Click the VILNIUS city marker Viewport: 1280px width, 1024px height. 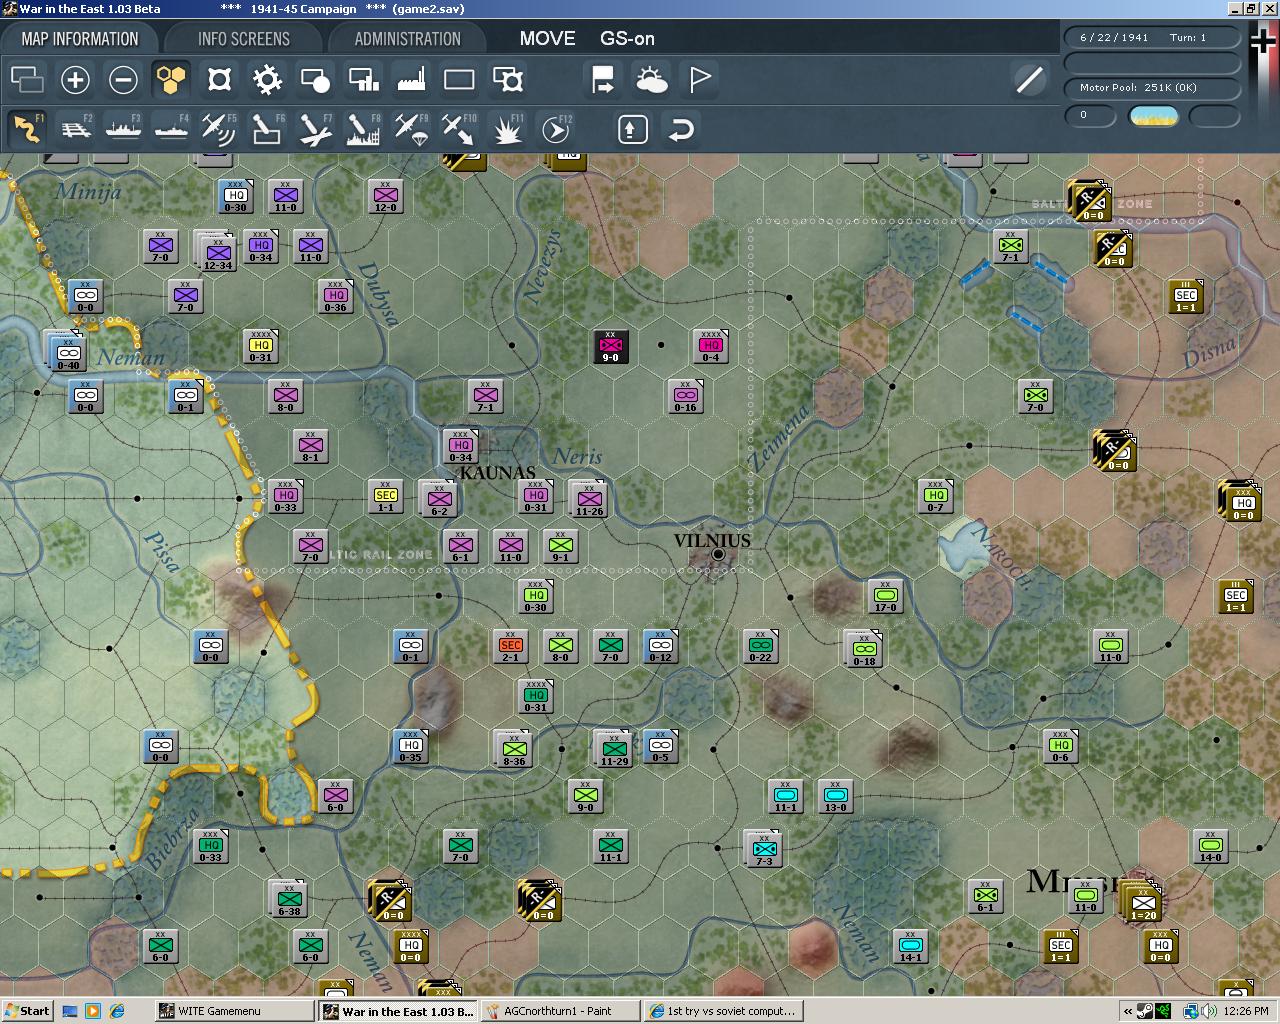[718, 553]
